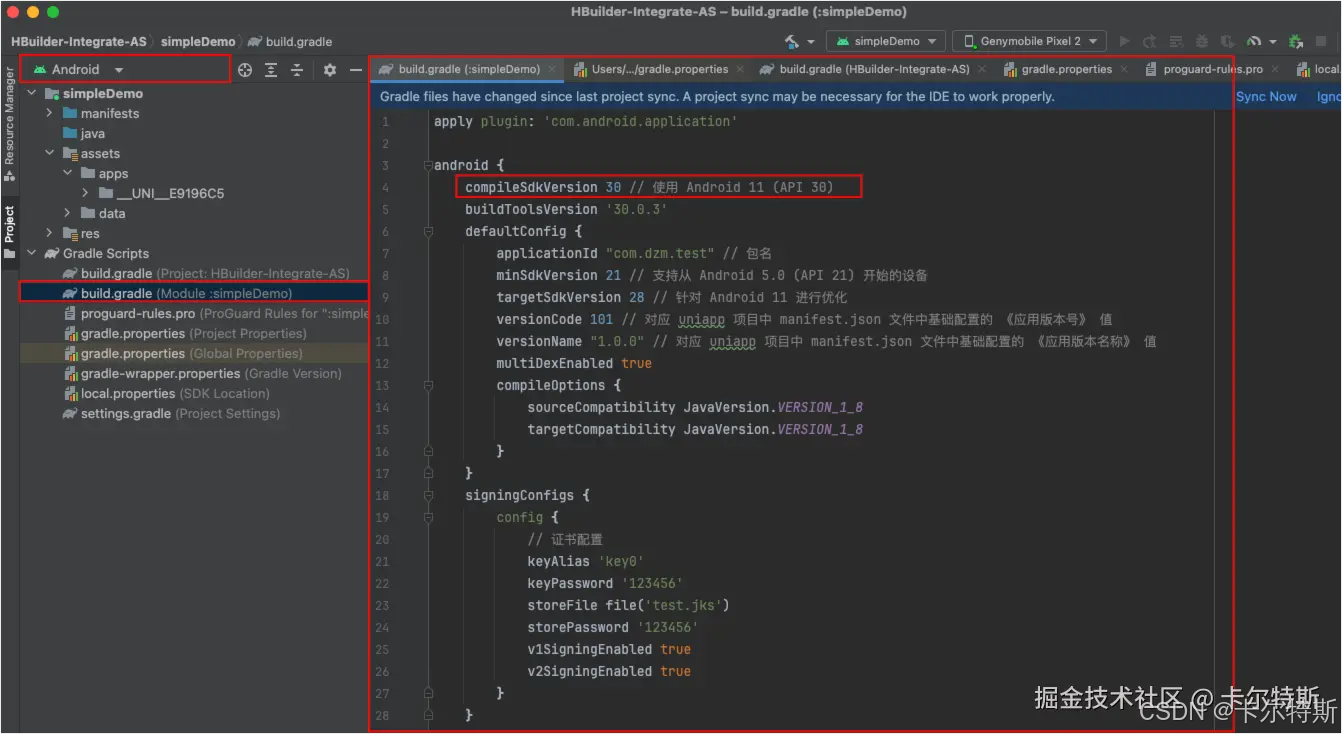Click storeFile file('test.jks') line
Screen dimensions: 1342x734
pos(628,605)
